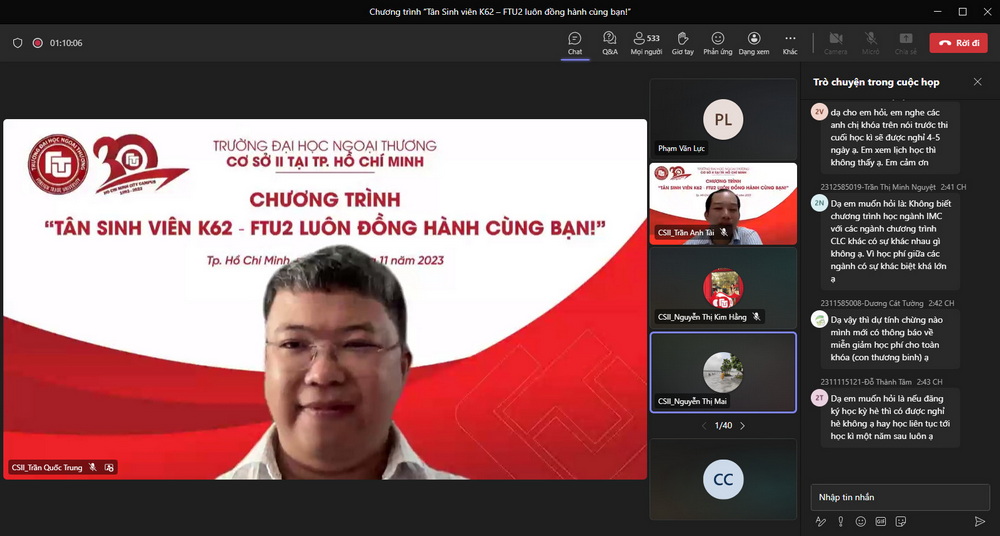Click muted mic icon on Trần Anh Tài tile
Viewport: 1000px width, 536px height.
pos(724,233)
